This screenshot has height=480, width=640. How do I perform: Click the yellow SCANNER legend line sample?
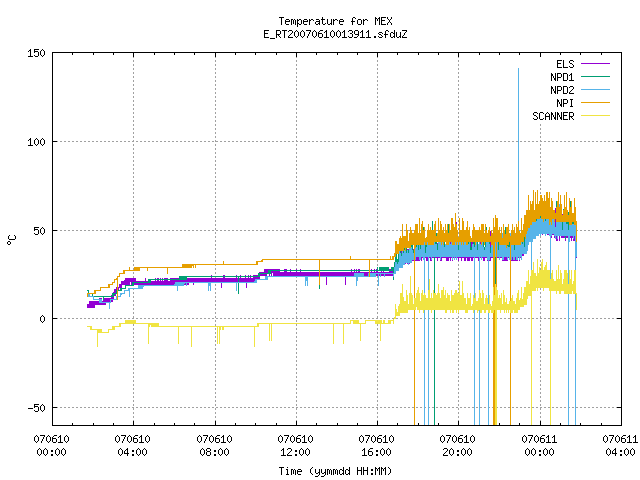point(596,116)
